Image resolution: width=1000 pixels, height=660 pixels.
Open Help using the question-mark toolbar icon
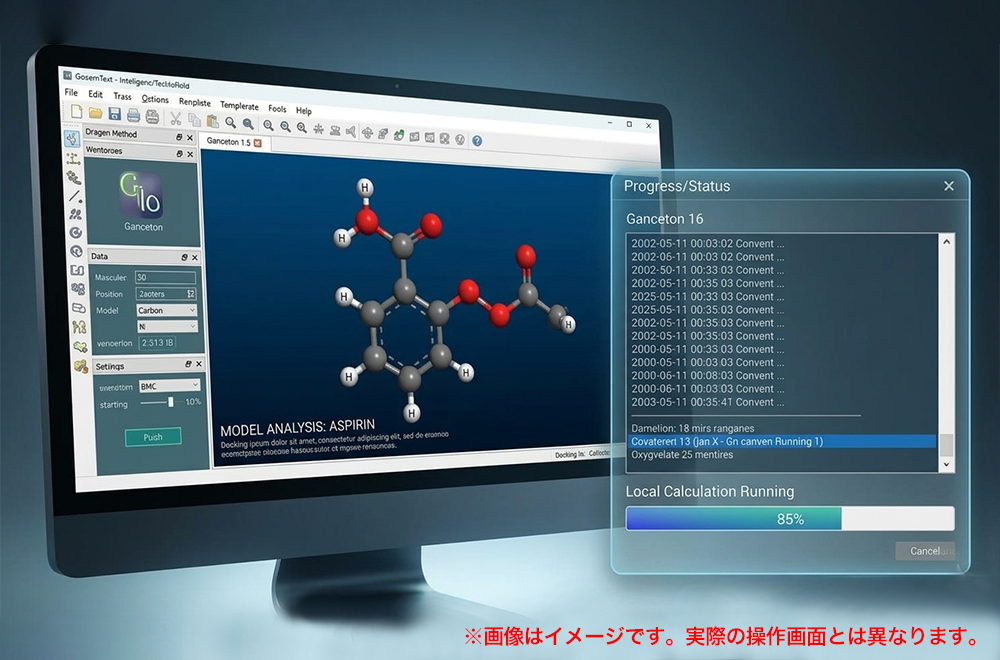tap(477, 140)
